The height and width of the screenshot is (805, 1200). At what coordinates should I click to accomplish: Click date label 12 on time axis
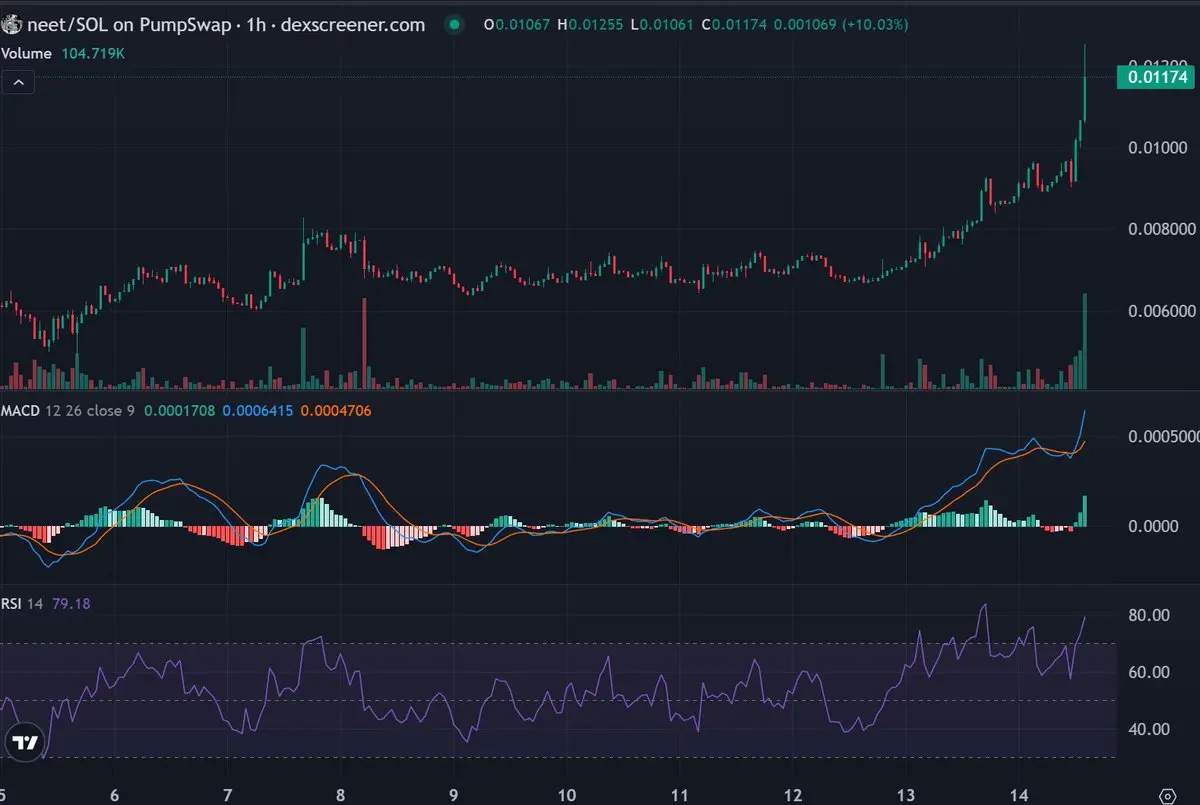[793, 795]
